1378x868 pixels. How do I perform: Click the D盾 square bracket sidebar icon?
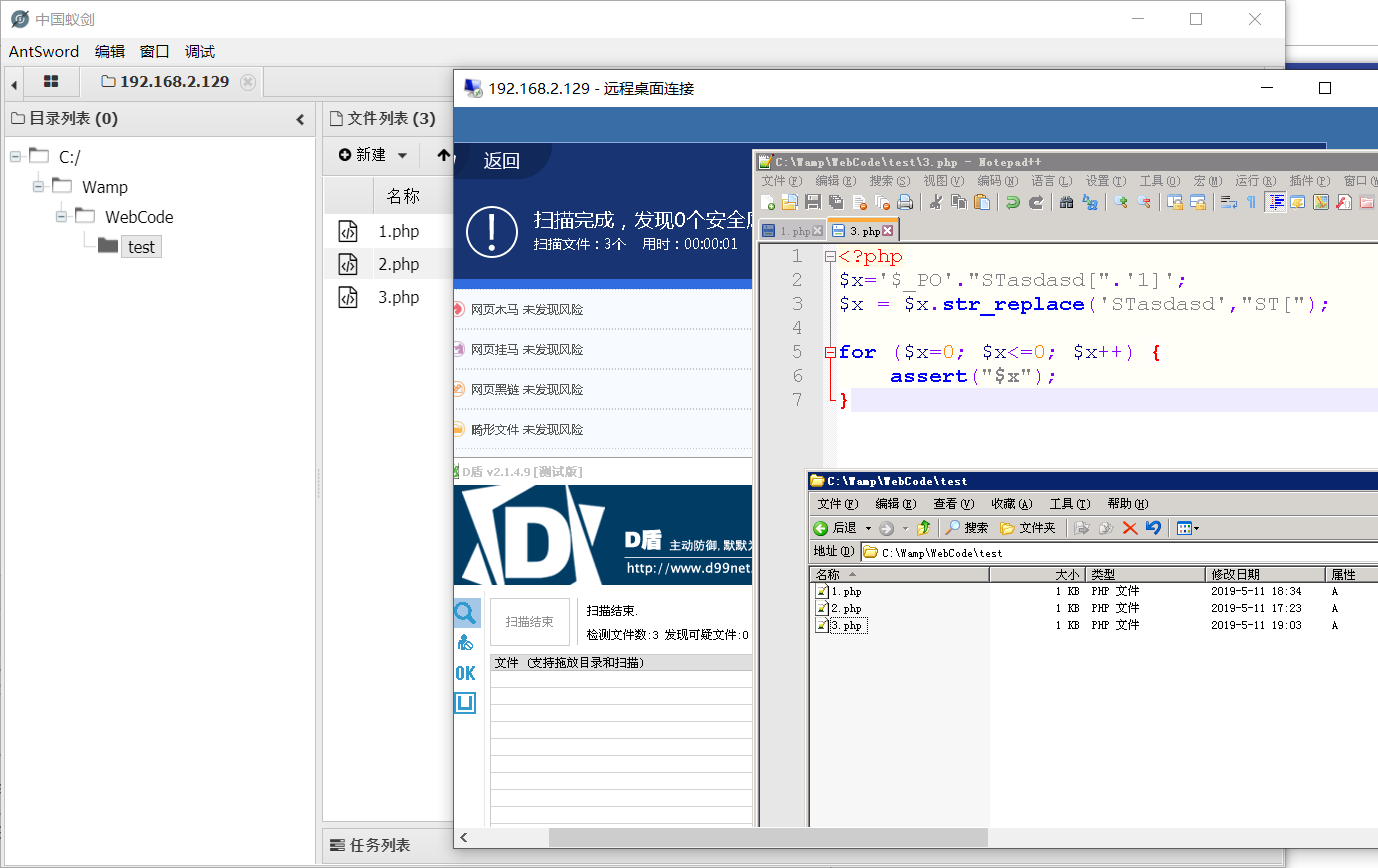coord(465,703)
